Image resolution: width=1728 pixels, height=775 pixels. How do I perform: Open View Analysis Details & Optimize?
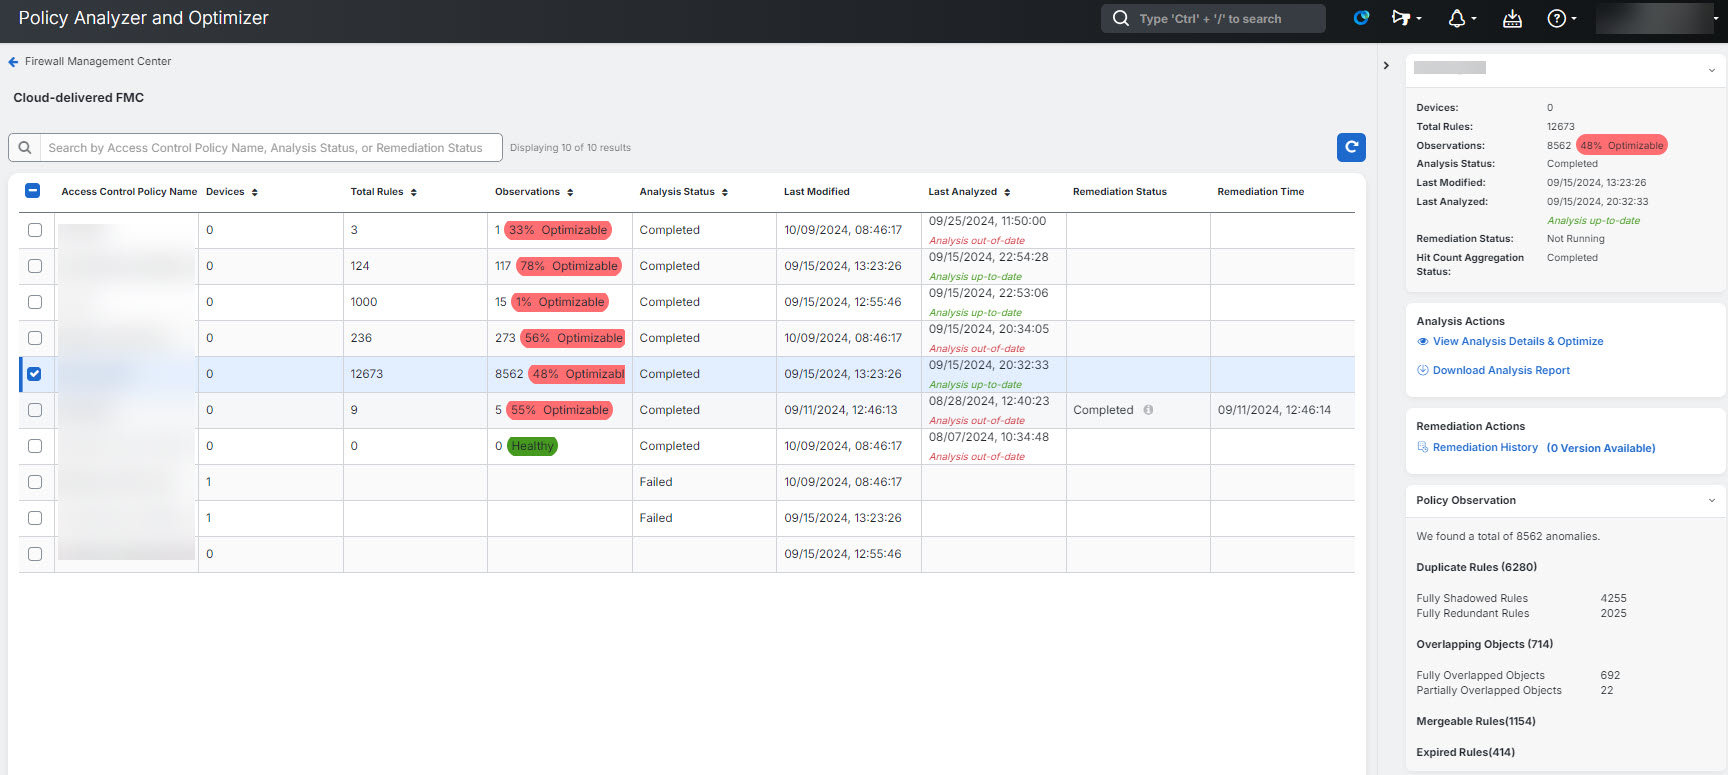(x=1518, y=342)
